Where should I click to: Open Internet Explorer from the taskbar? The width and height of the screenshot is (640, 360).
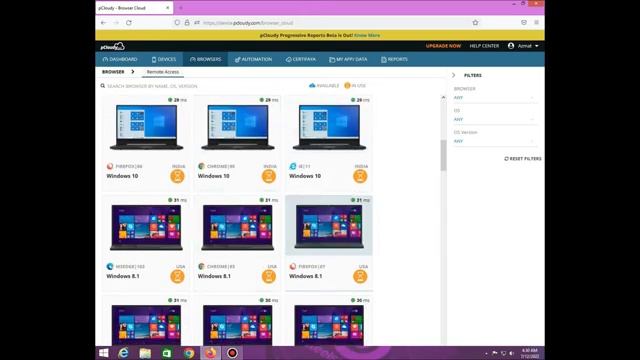click(x=123, y=353)
